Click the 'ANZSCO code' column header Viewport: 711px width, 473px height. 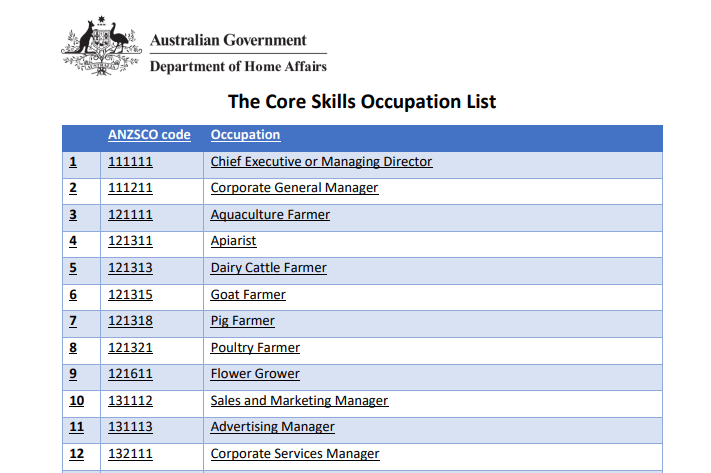point(149,135)
